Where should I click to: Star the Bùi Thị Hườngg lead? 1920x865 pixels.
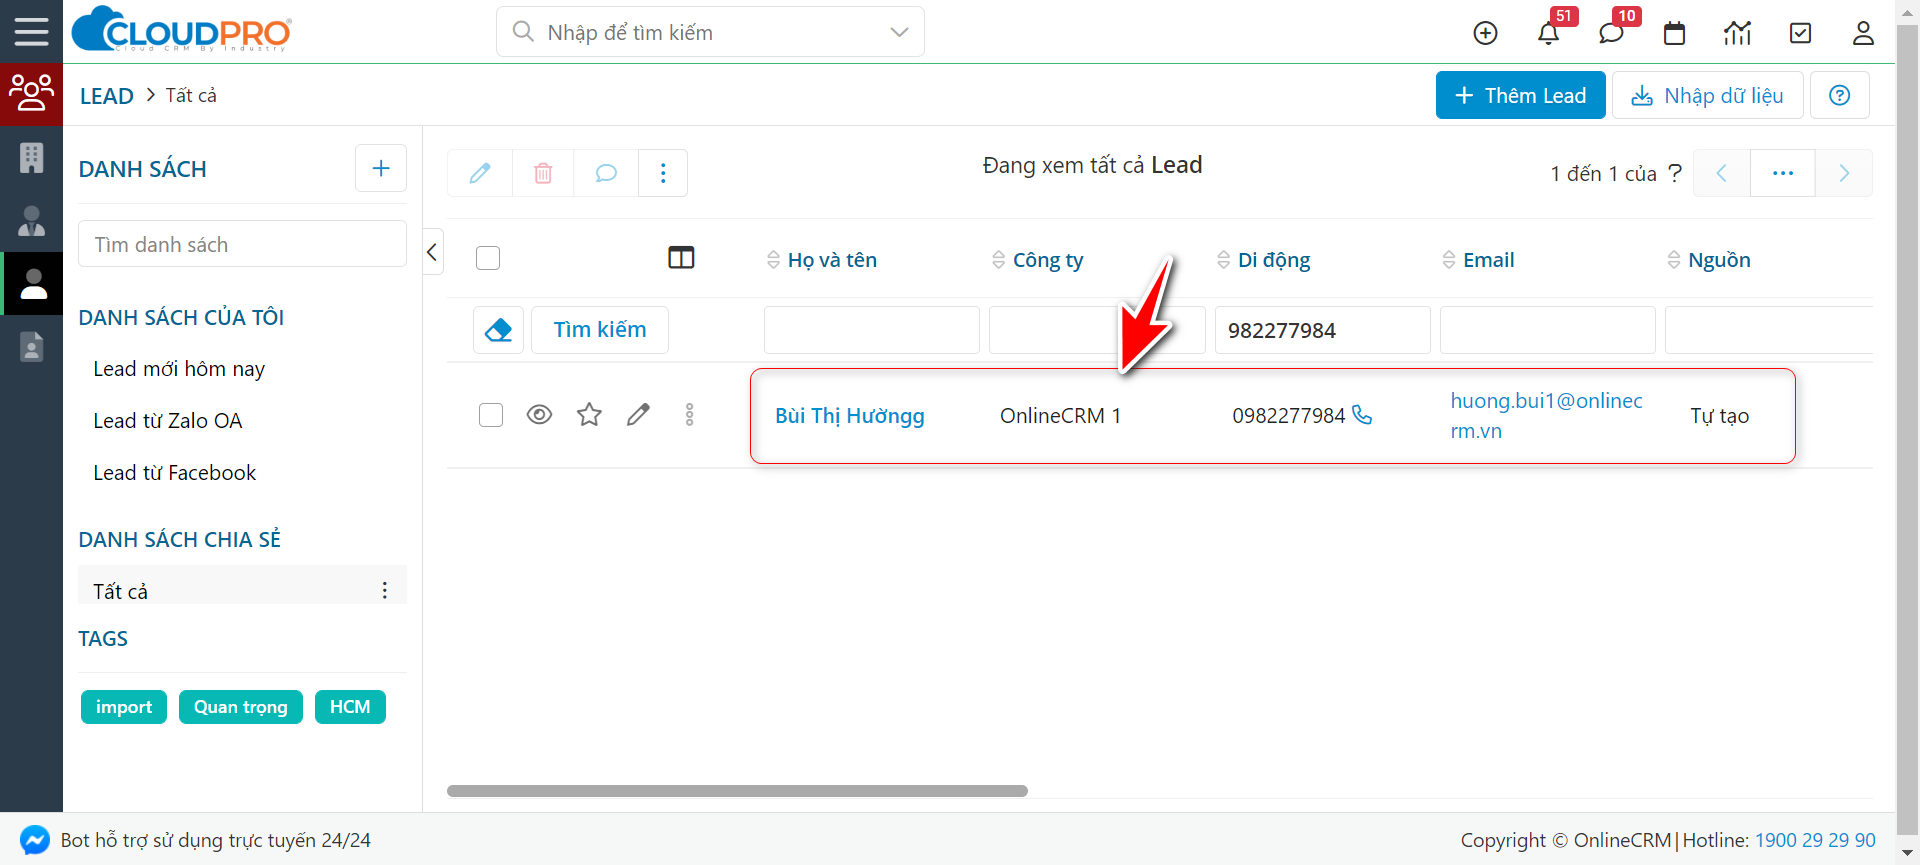(589, 414)
